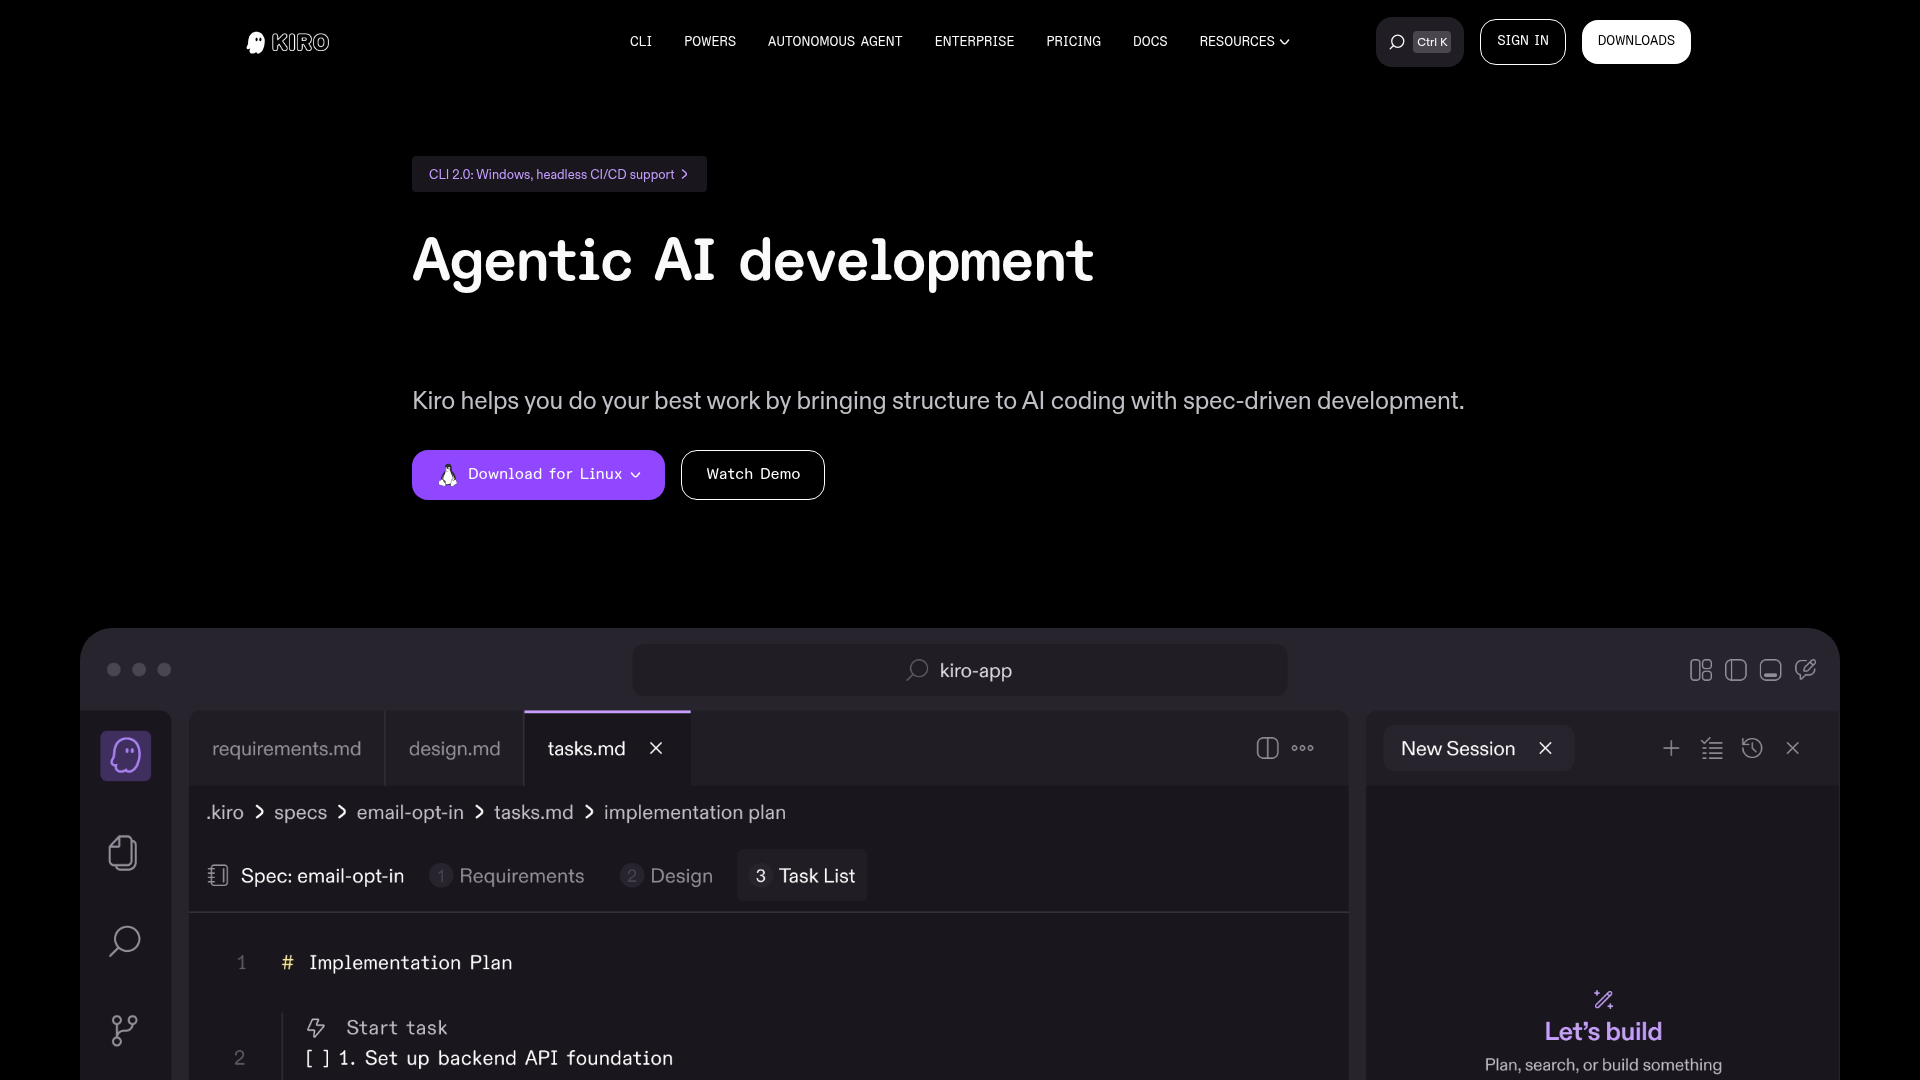Open the CLI 2.0 announcement banner link
The height and width of the screenshot is (1080, 1920).
tap(559, 174)
